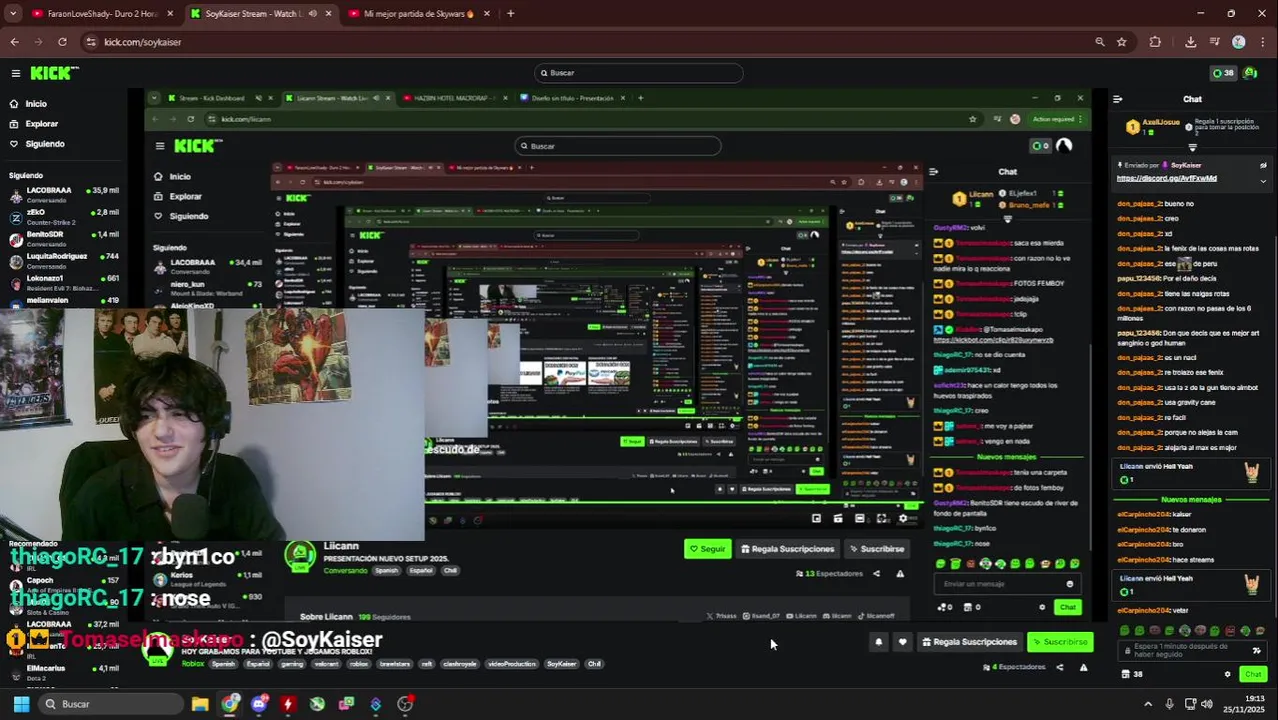Jump to Nuevos mensajes in chat

[1191, 499]
